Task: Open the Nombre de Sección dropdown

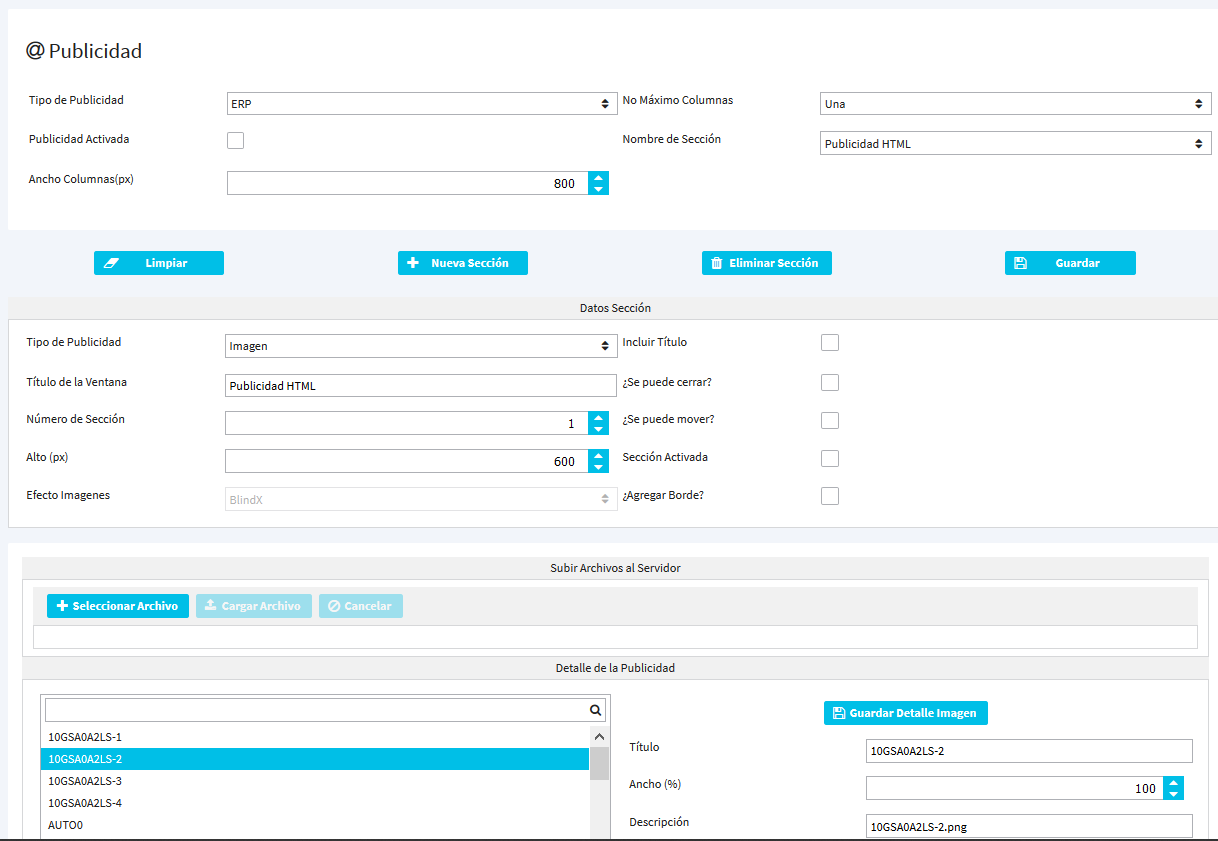Action: [x=1014, y=144]
